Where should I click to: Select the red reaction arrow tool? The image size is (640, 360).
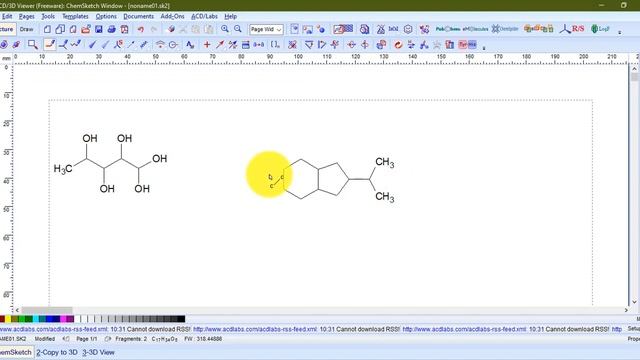(x=220, y=44)
